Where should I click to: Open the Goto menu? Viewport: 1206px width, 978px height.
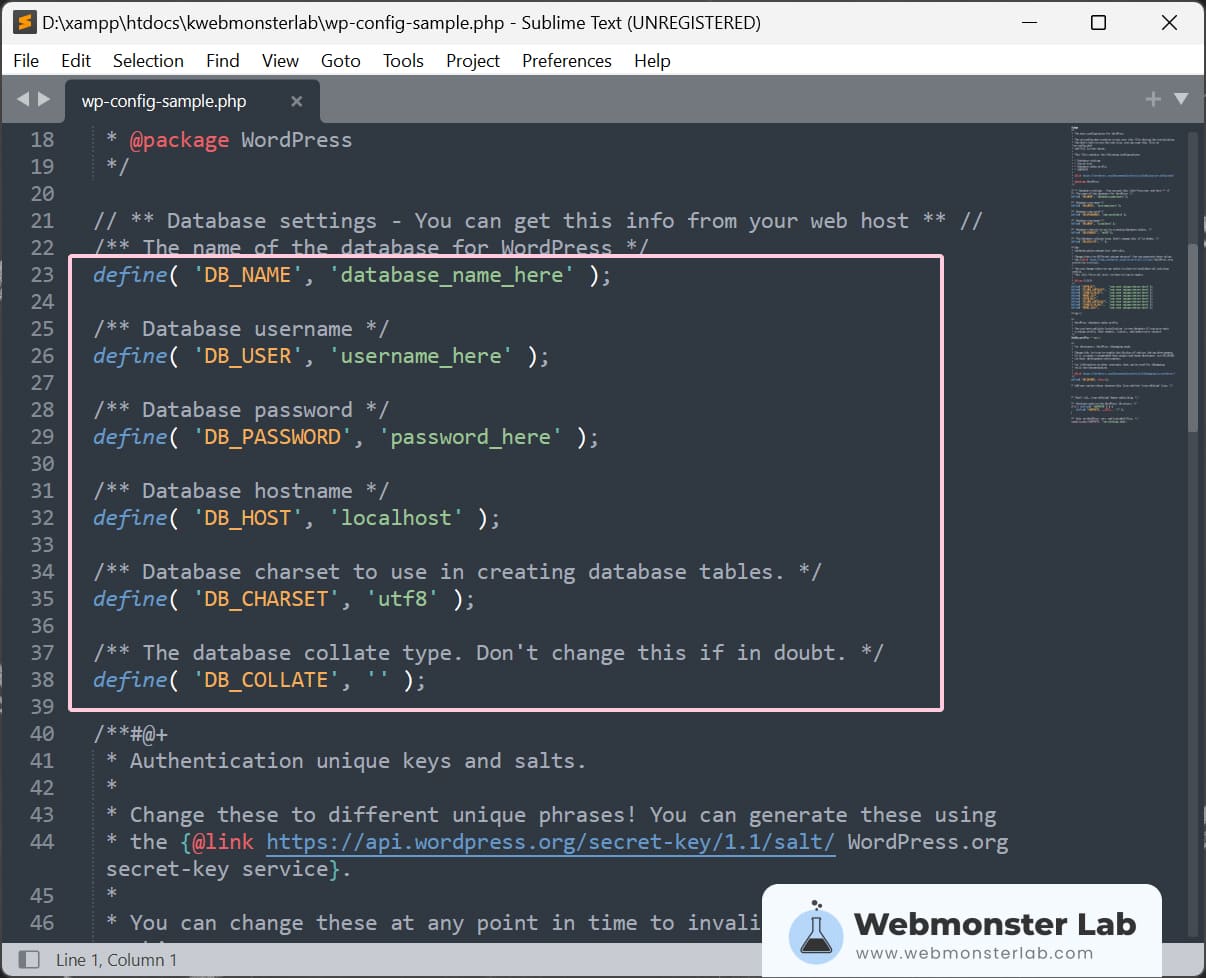click(x=340, y=61)
